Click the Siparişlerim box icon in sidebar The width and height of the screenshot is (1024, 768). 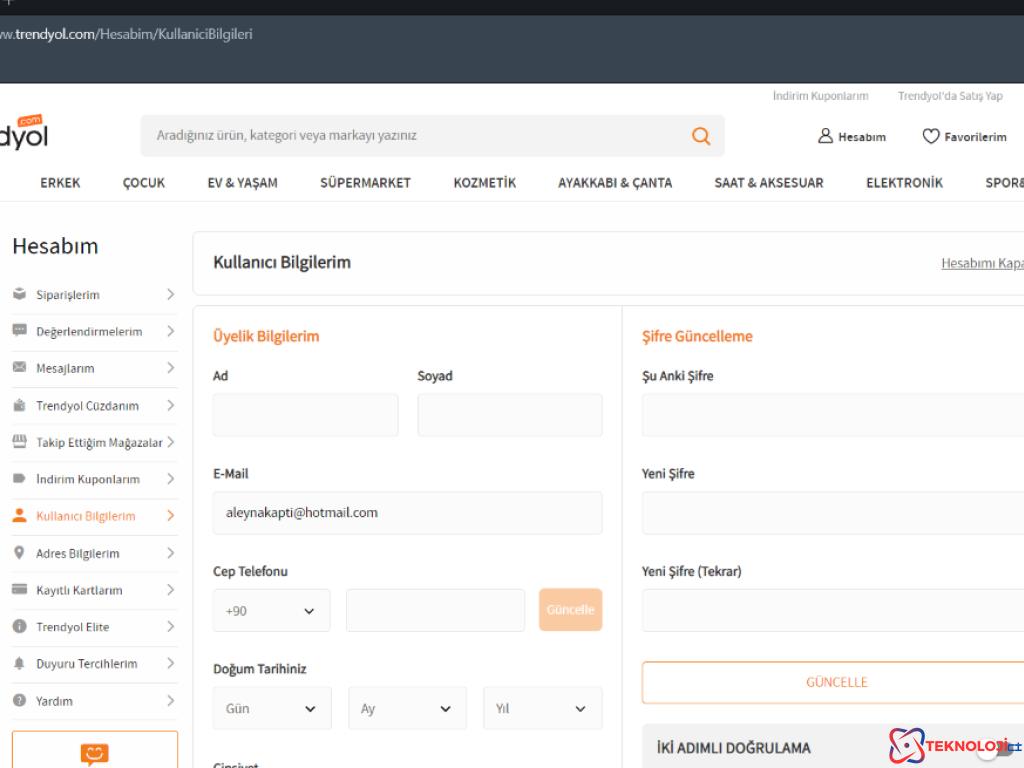[19, 295]
